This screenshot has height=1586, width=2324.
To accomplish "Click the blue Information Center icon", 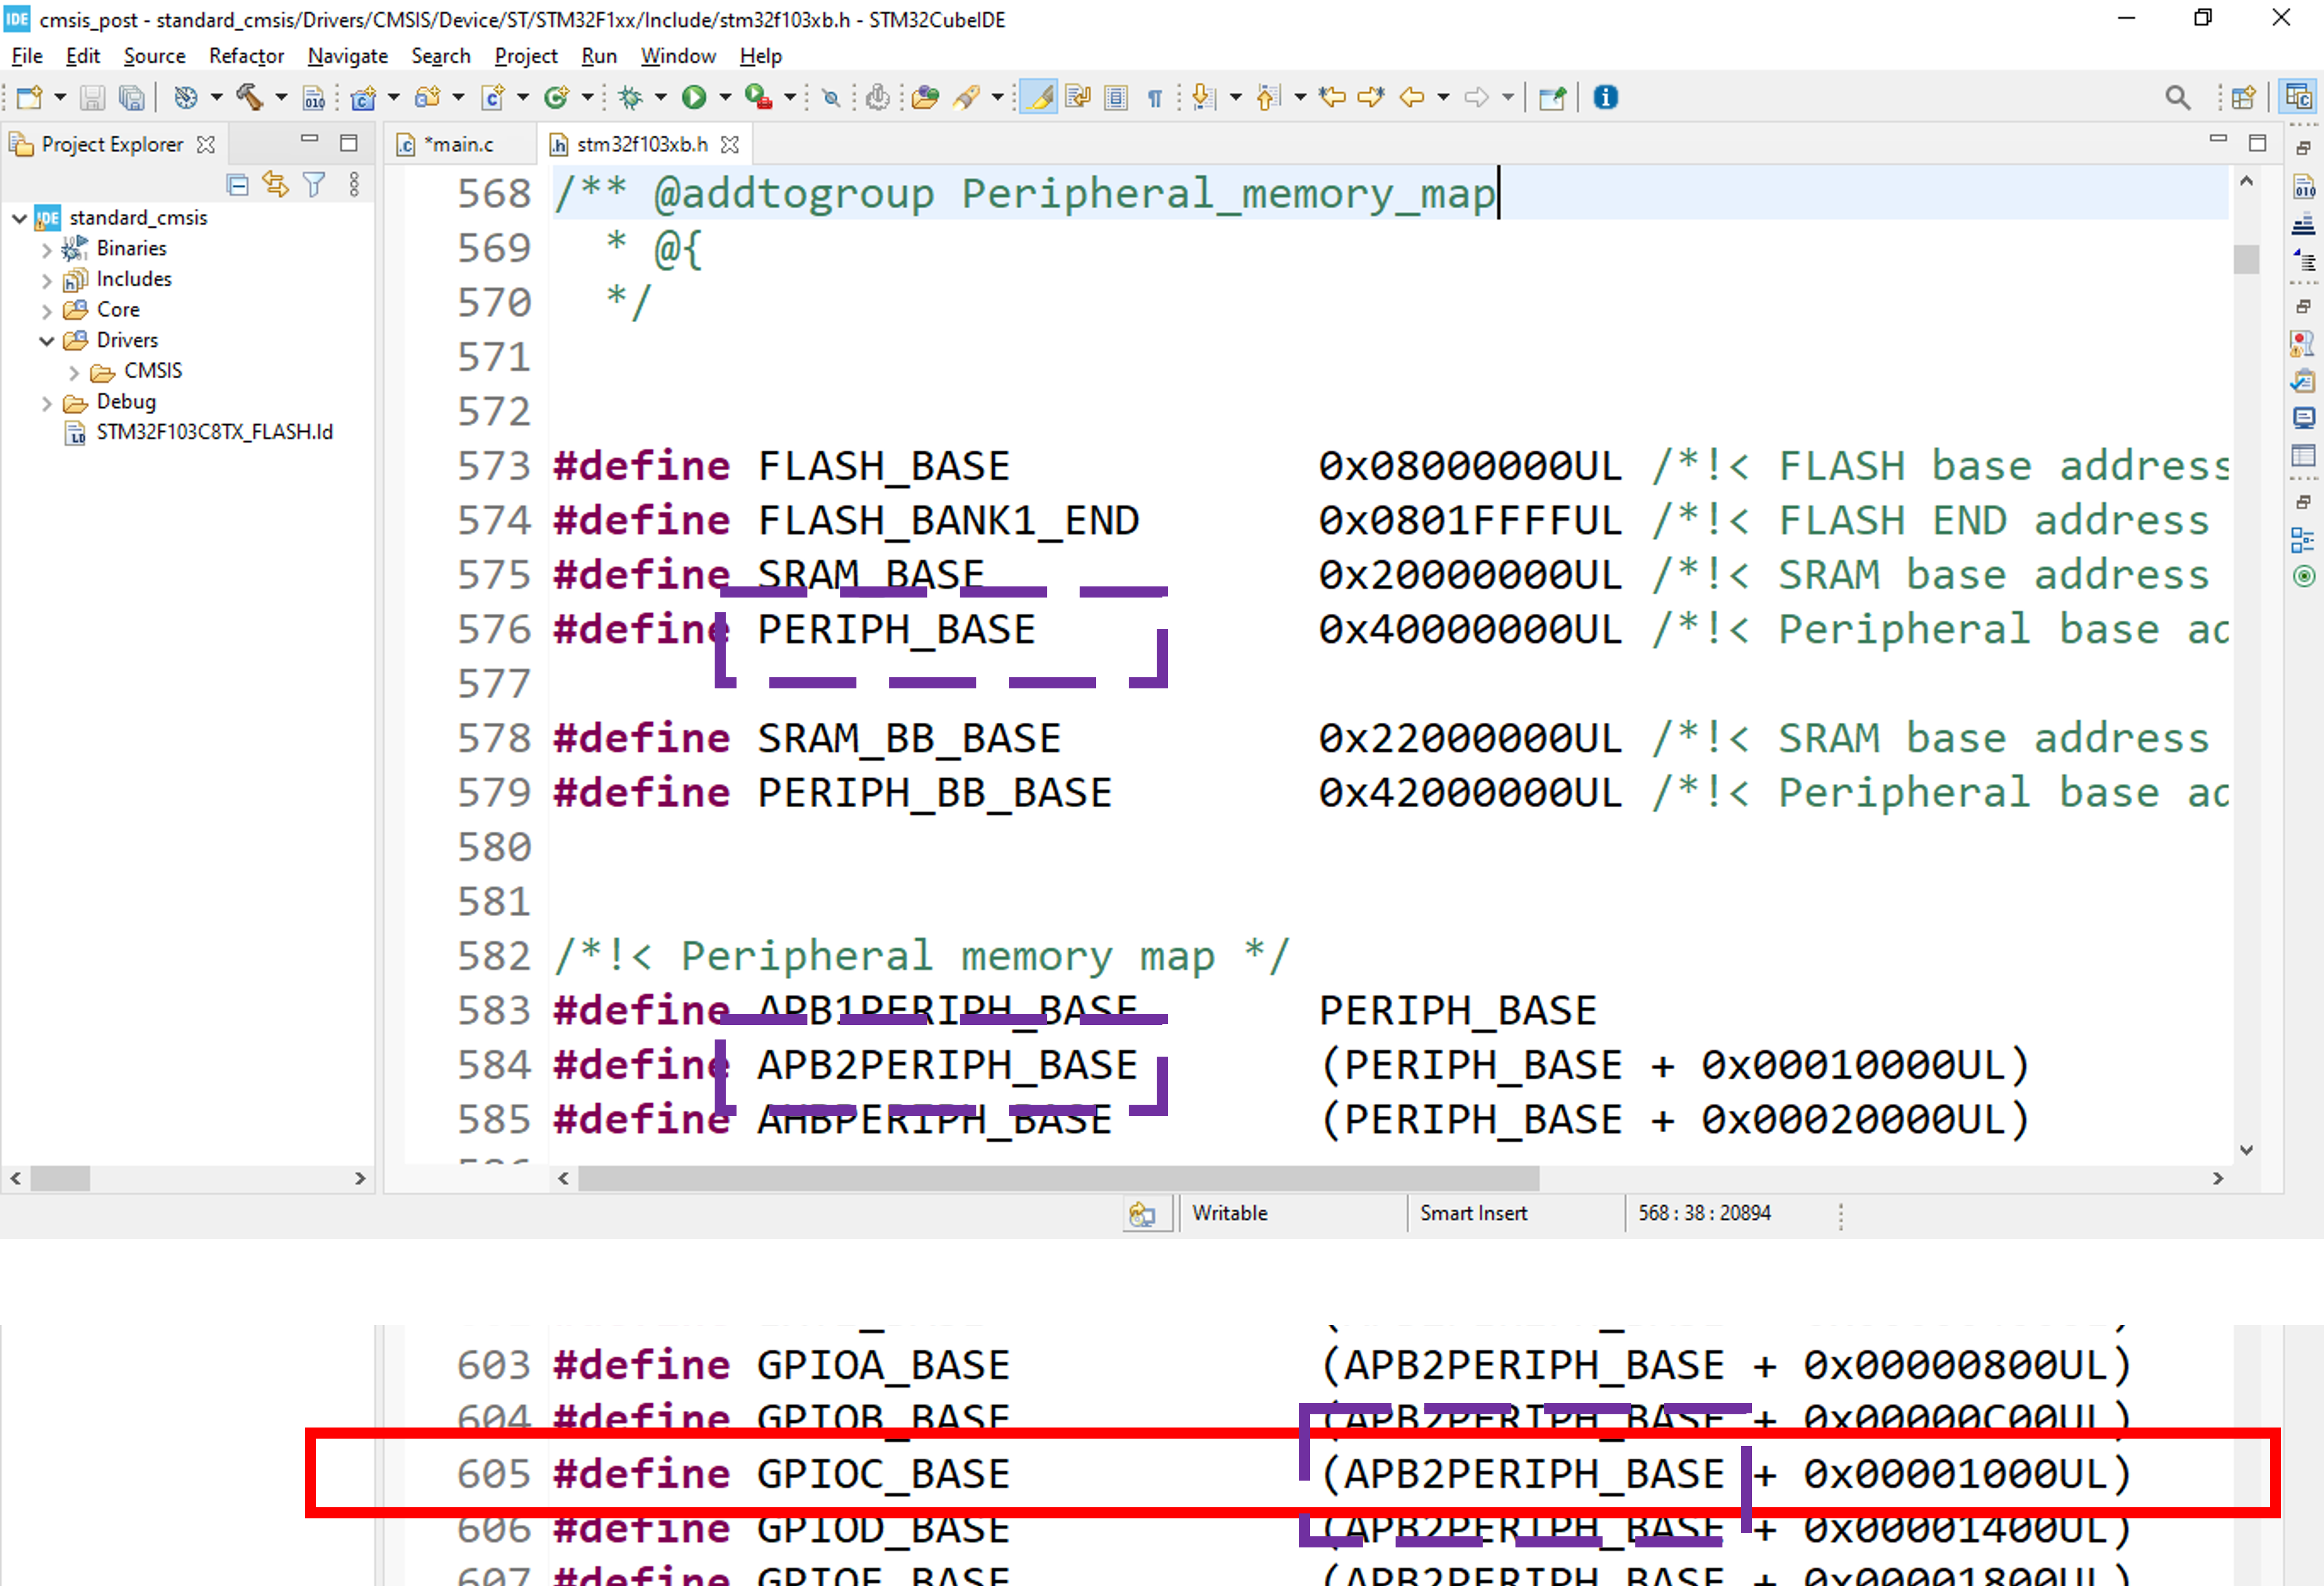I will [1606, 97].
